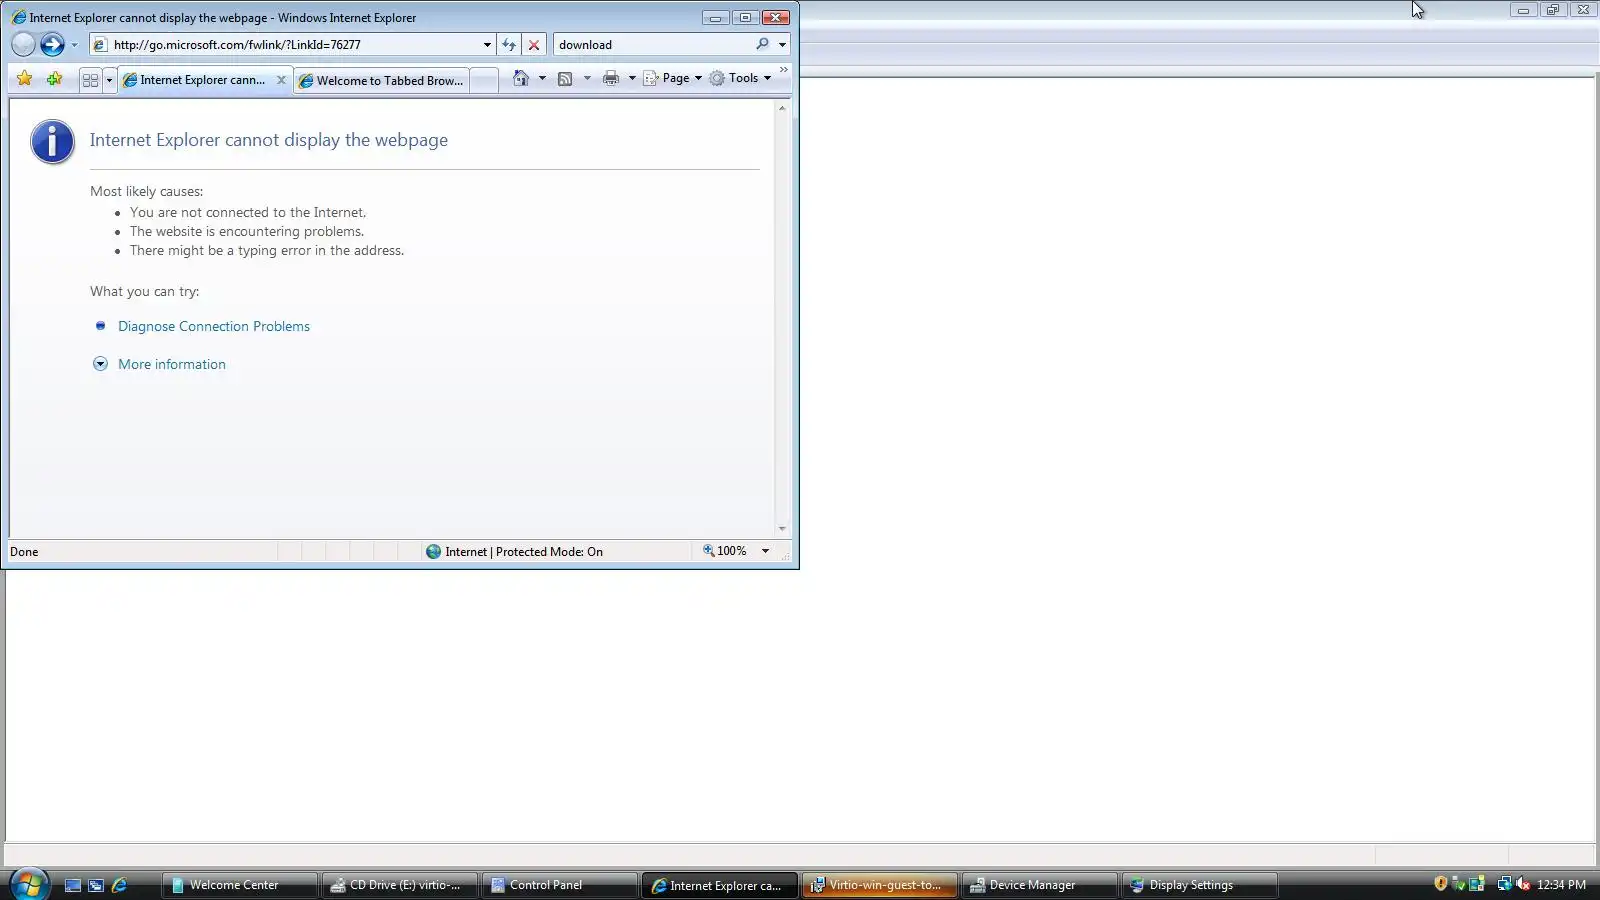Click the Add to Favorites icon
This screenshot has width=1600, height=900.
pos(55,79)
